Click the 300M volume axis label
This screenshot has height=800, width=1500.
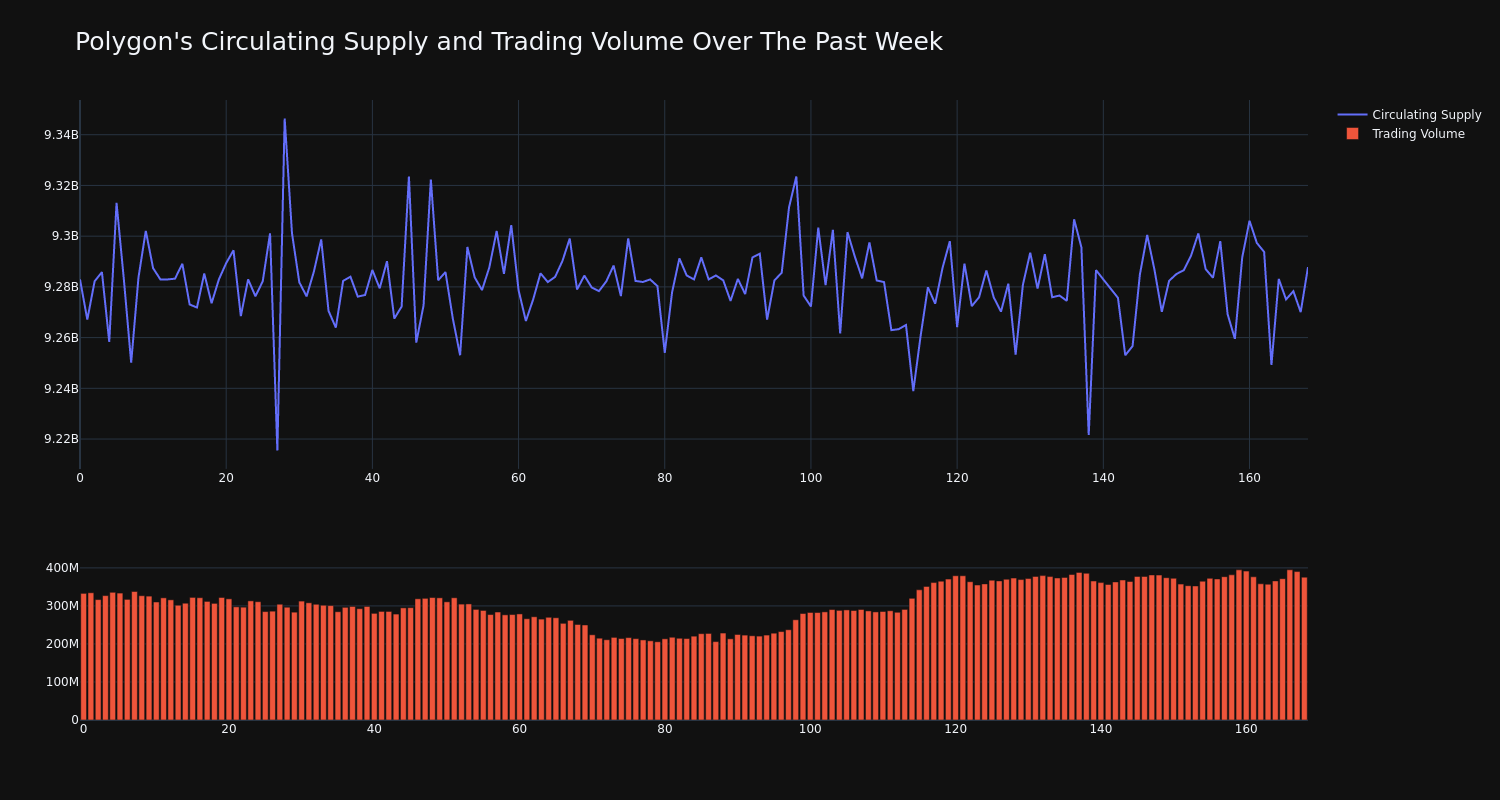[61, 606]
